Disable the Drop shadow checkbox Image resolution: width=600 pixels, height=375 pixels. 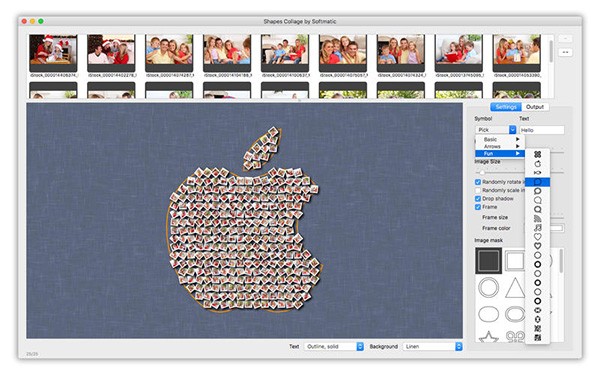point(478,199)
